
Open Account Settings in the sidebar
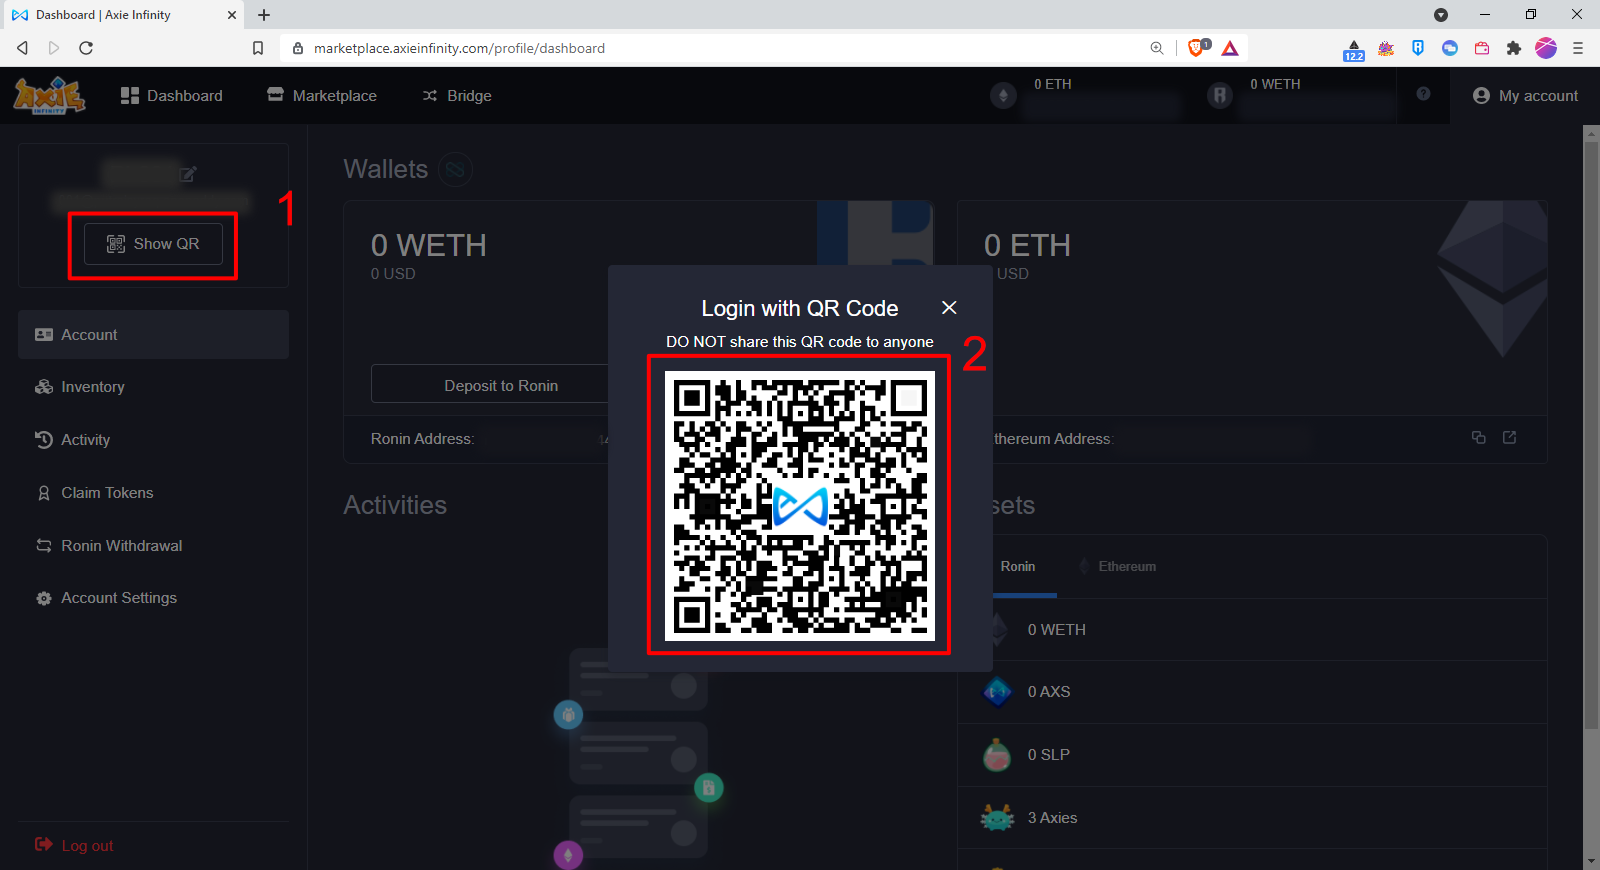click(x=153, y=598)
